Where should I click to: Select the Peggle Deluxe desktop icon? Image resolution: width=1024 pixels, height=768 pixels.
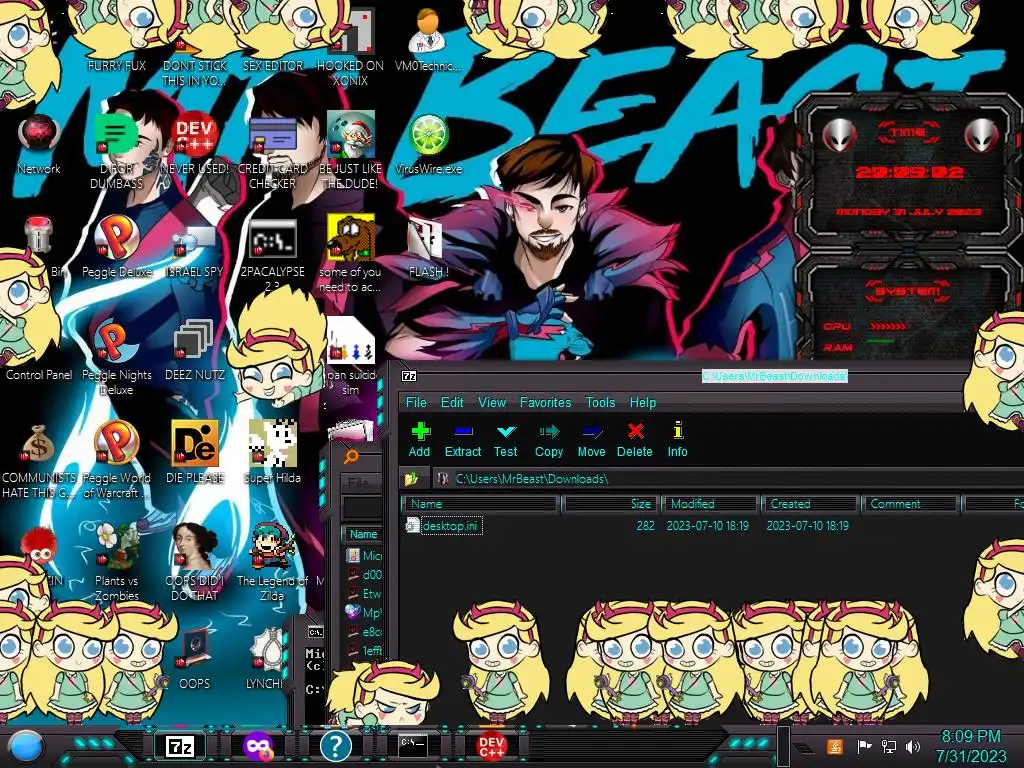click(116, 248)
